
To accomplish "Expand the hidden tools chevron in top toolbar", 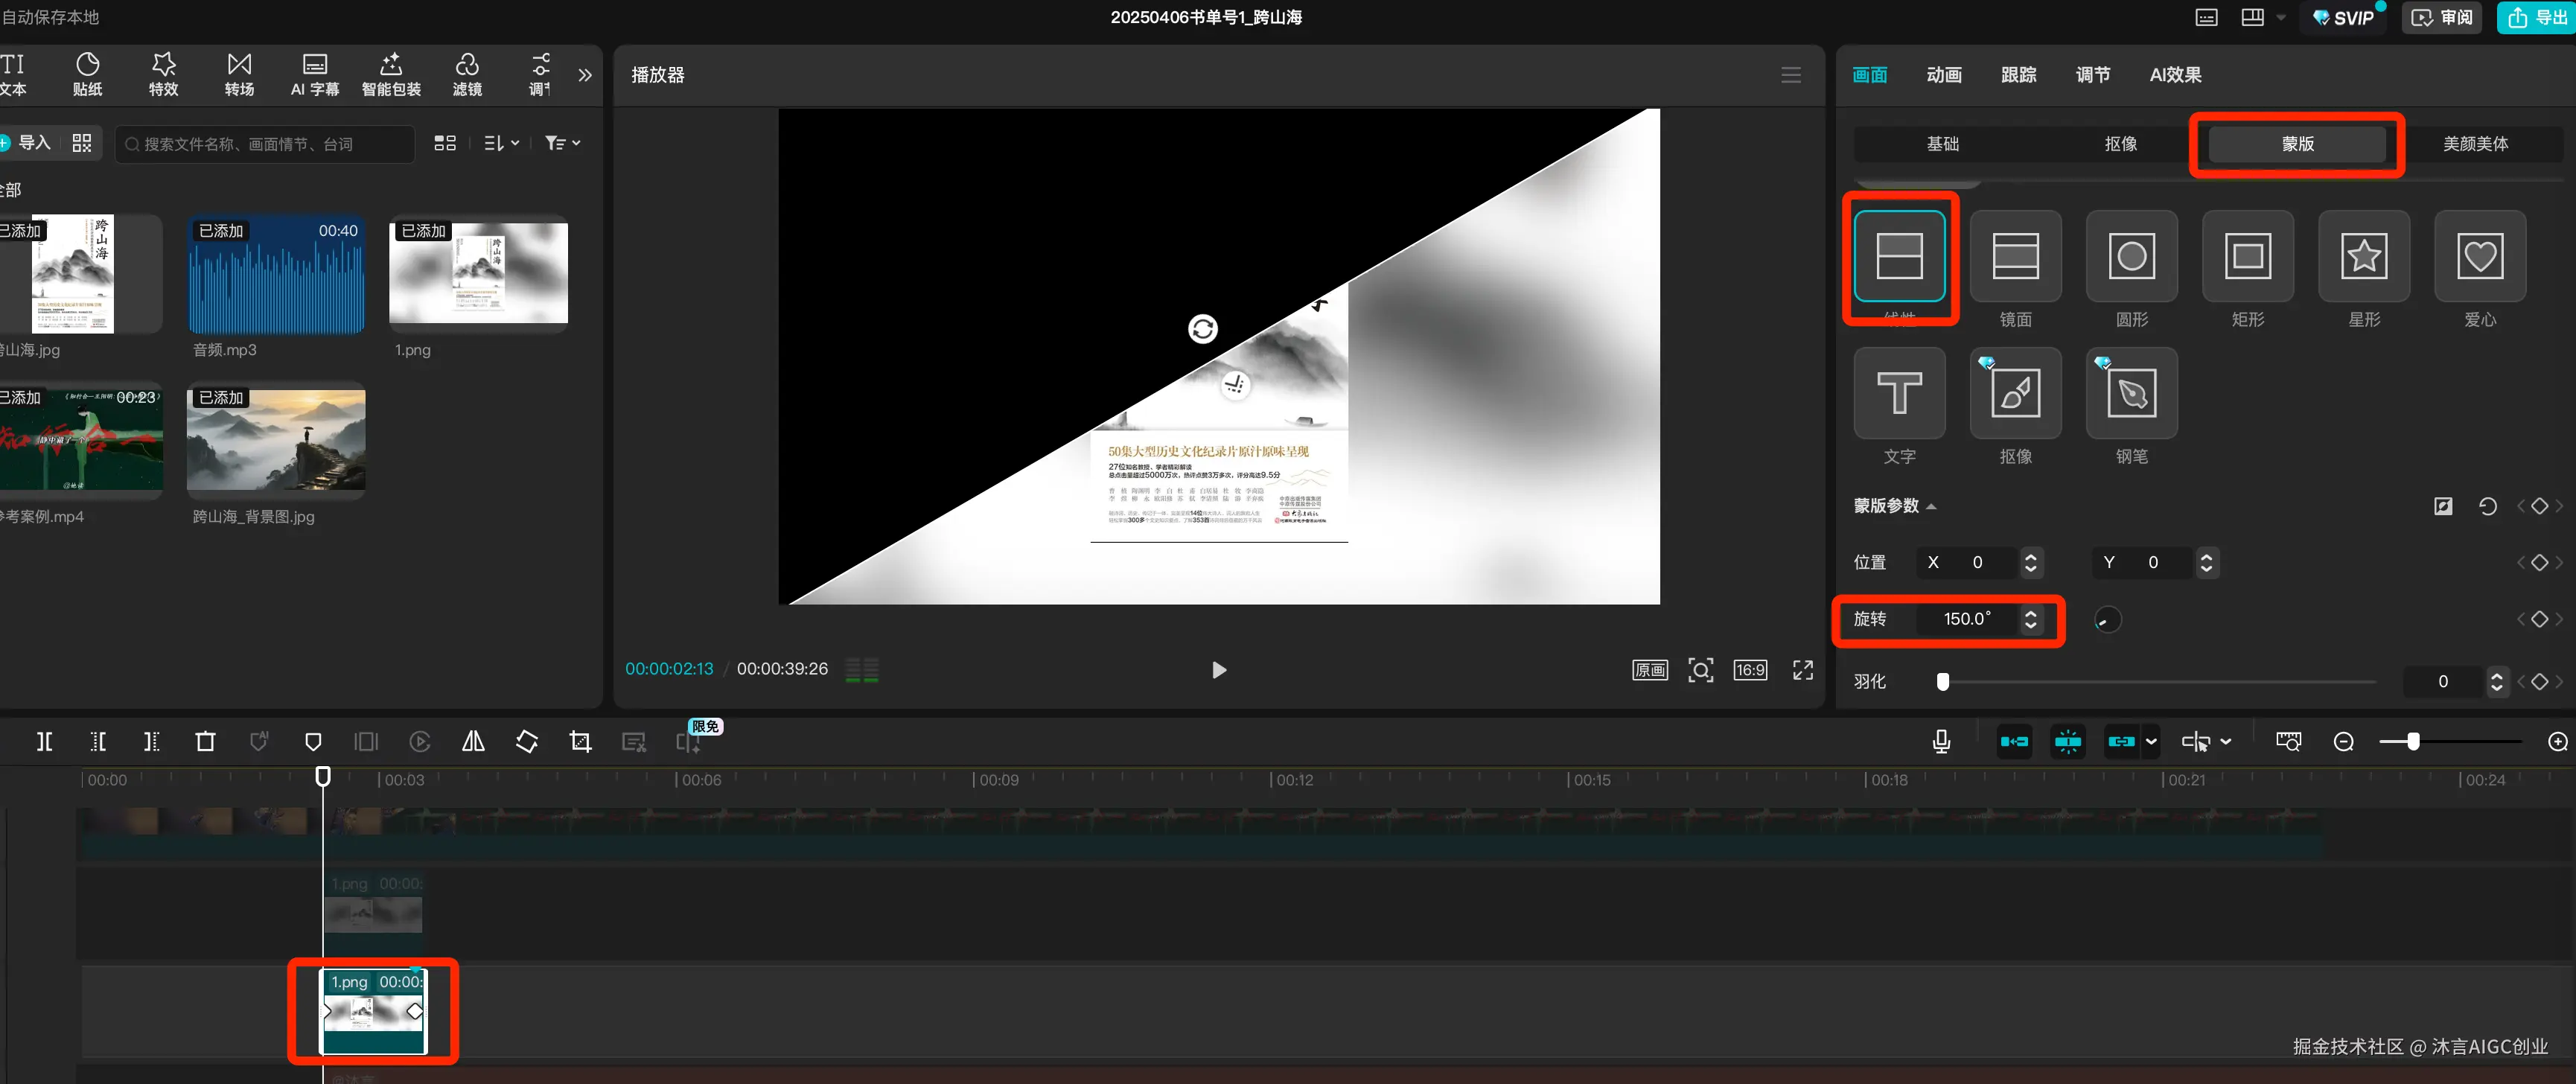I will [x=585, y=75].
